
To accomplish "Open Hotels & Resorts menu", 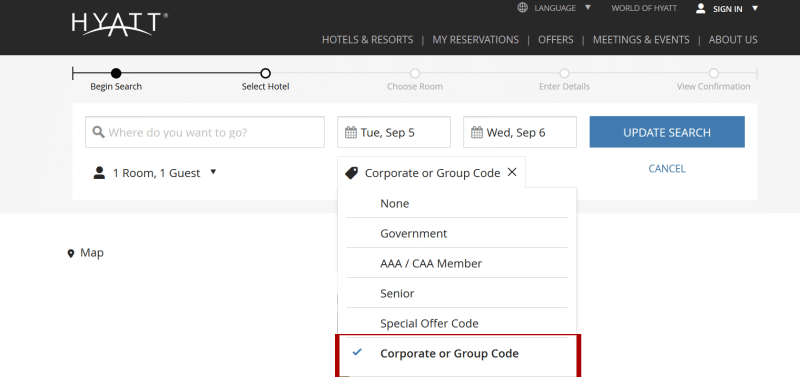I will coord(367,40).
